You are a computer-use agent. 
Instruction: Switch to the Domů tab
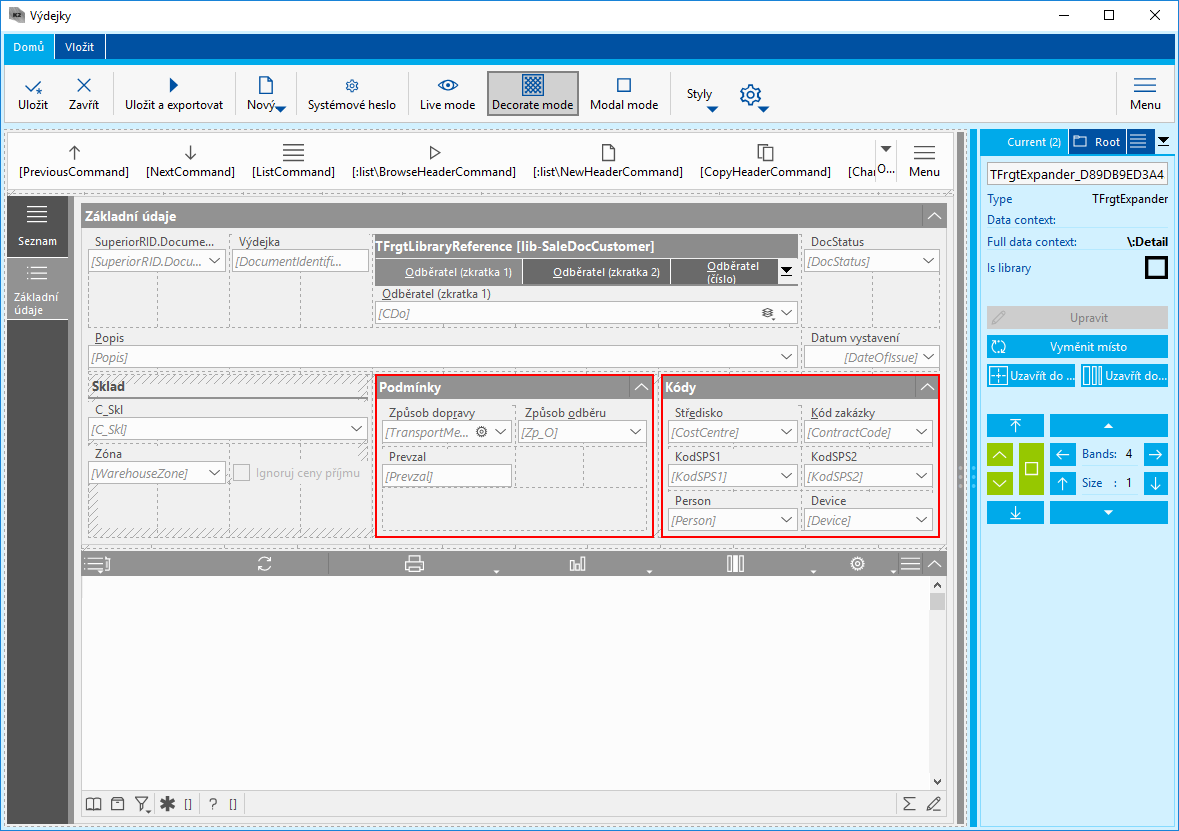[29, 47]
